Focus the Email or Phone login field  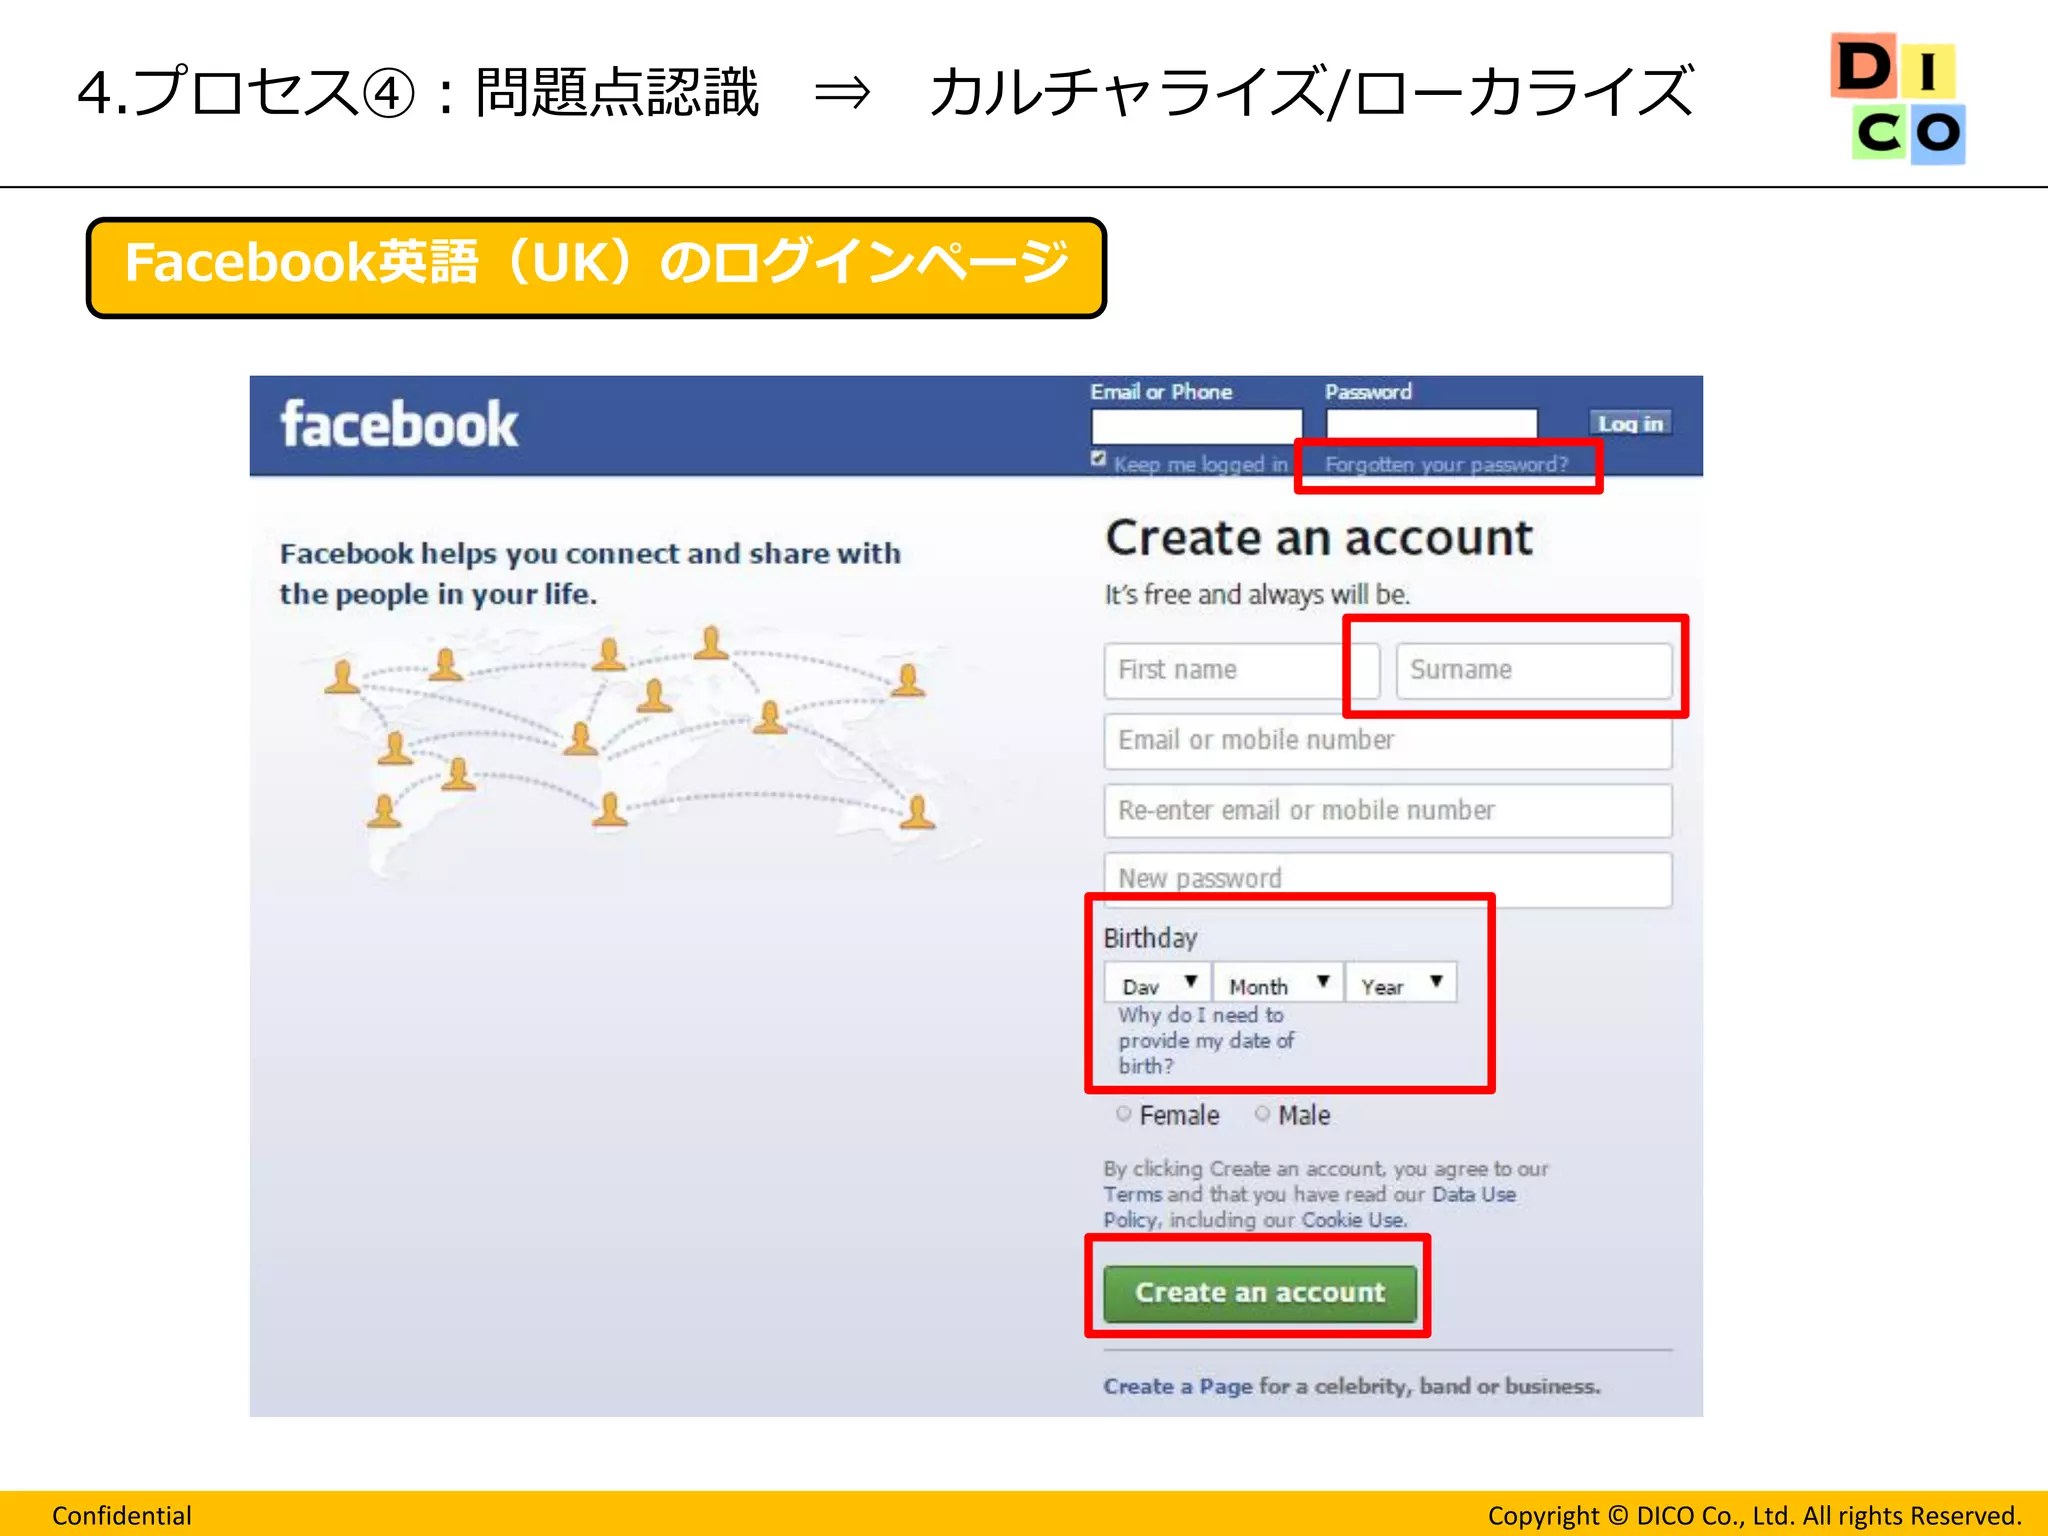point(1197,426)
